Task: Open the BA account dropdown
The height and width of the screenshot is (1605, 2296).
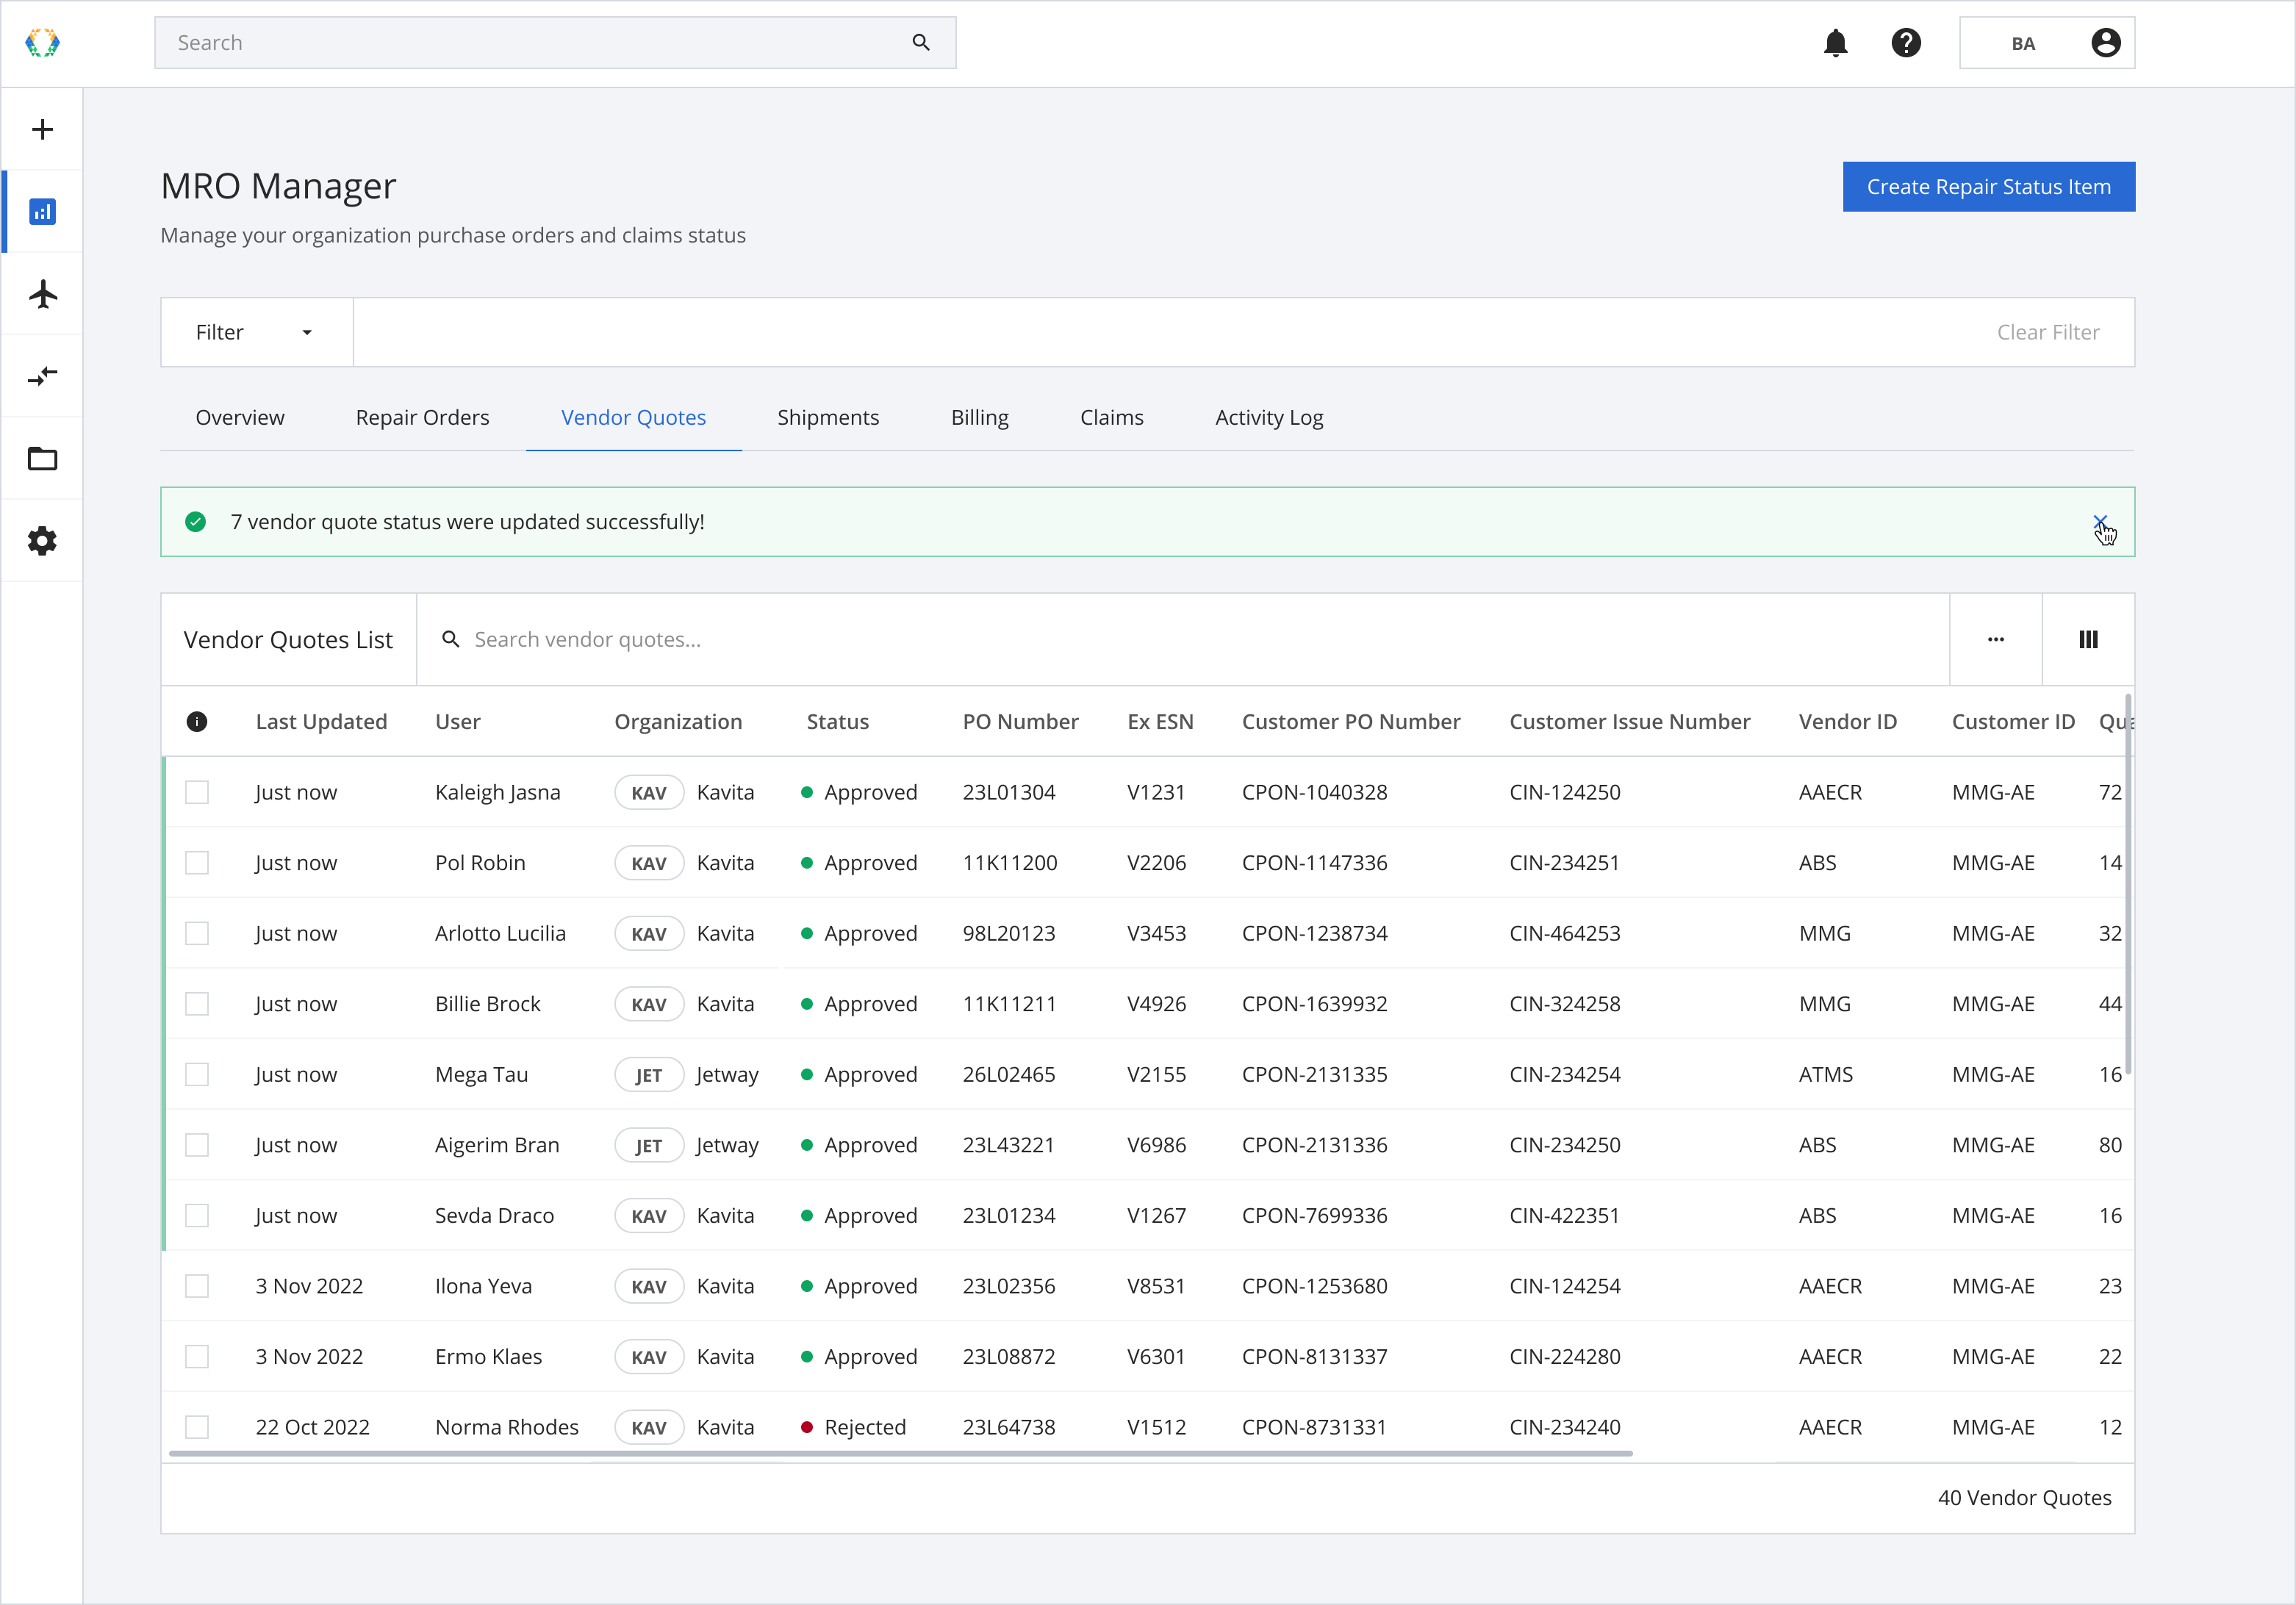Action: [x=2046, y=43]
